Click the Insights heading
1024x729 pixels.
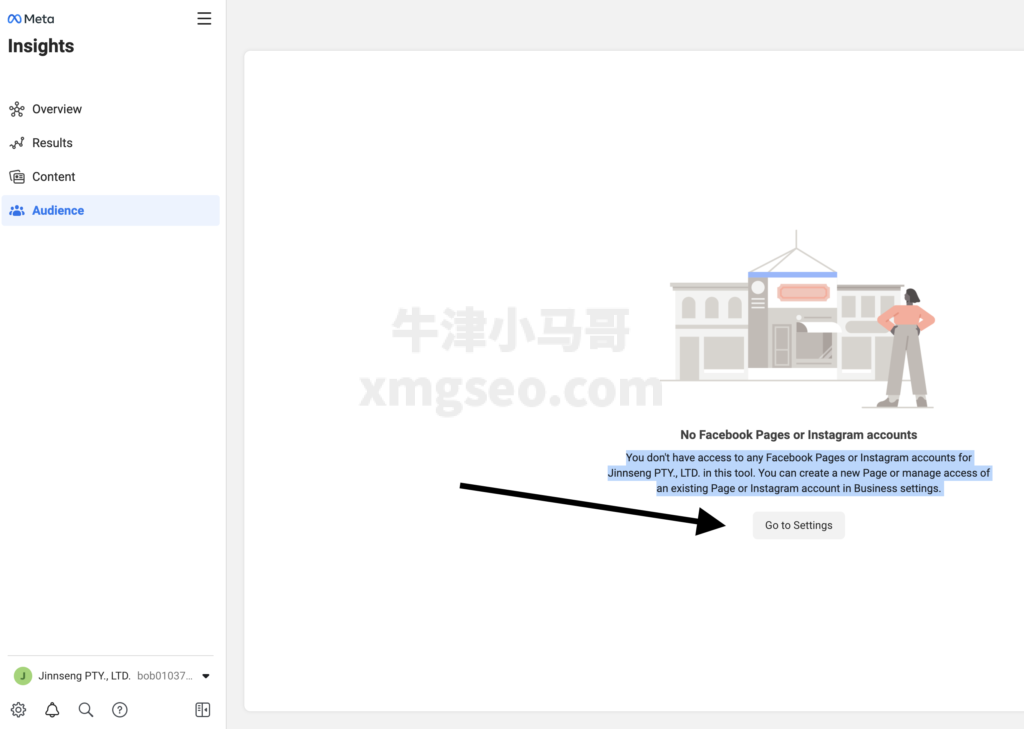coord(40,46)
